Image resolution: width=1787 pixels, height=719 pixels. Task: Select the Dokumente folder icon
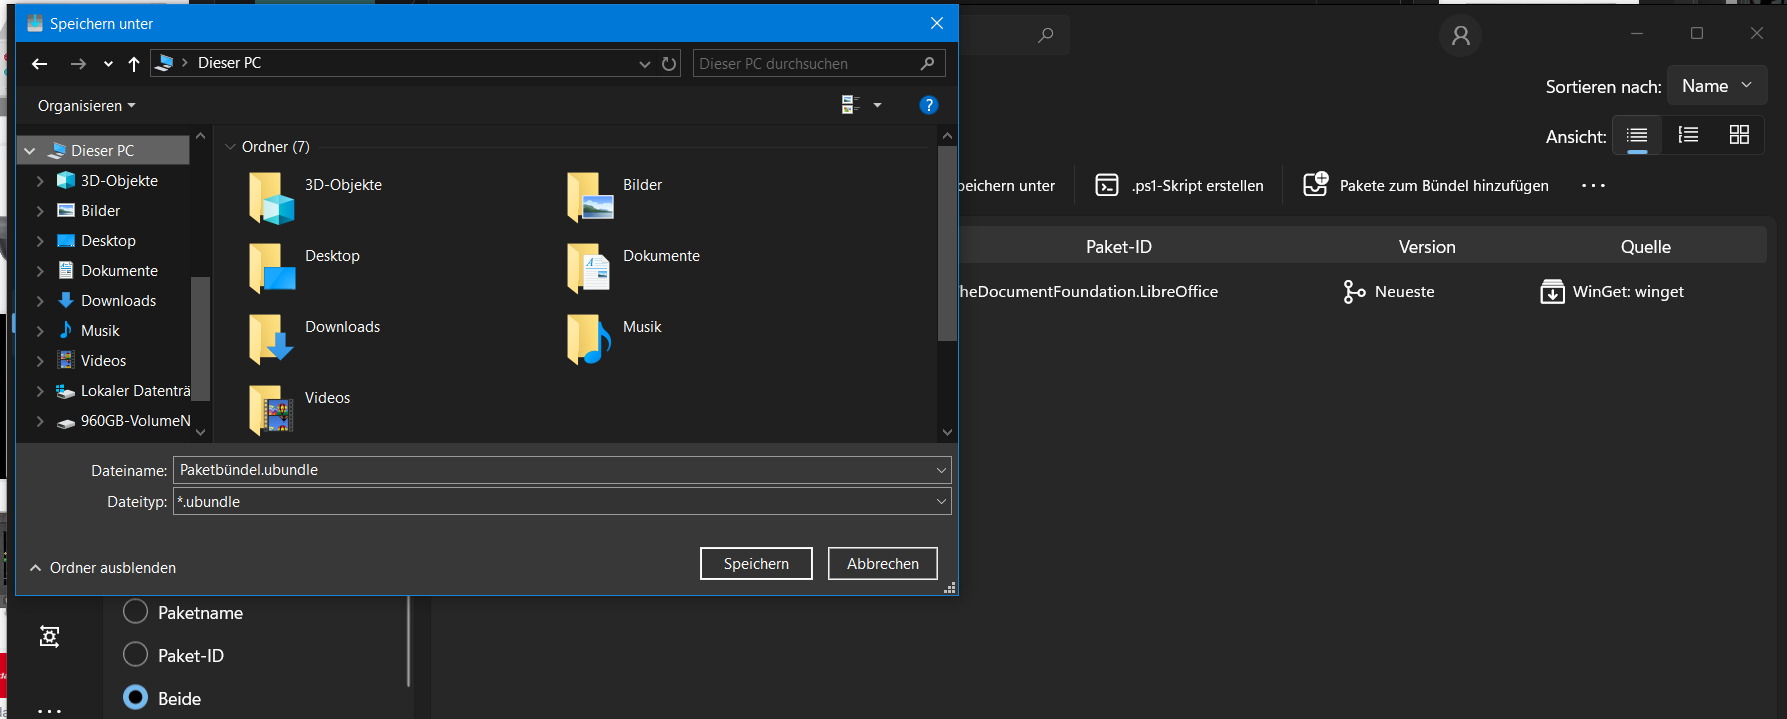pos(589,269)
